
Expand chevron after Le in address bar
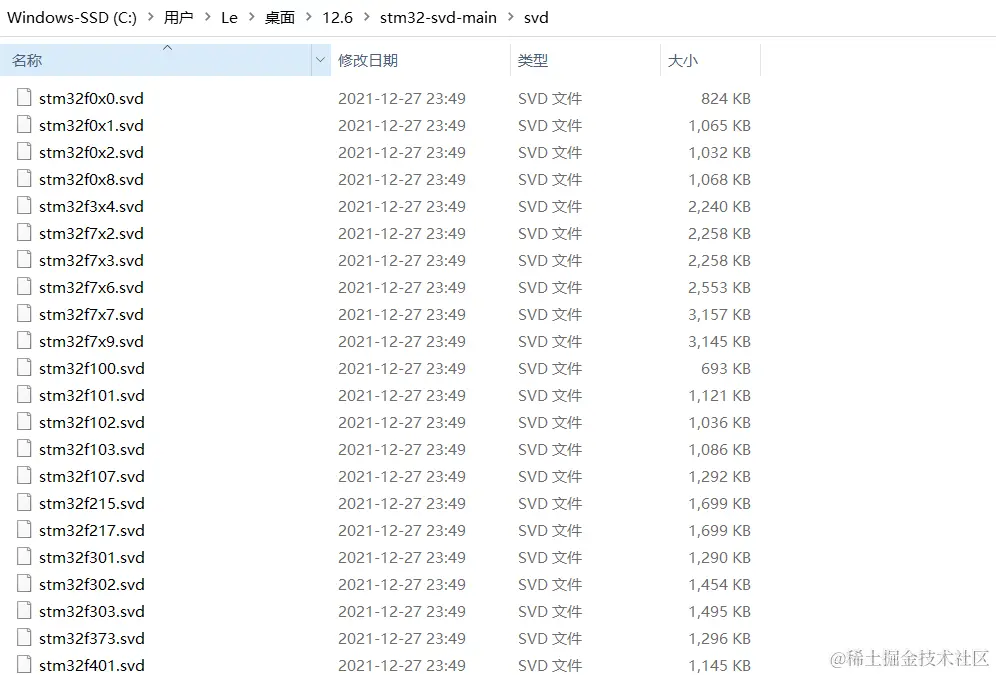[252, 17]
